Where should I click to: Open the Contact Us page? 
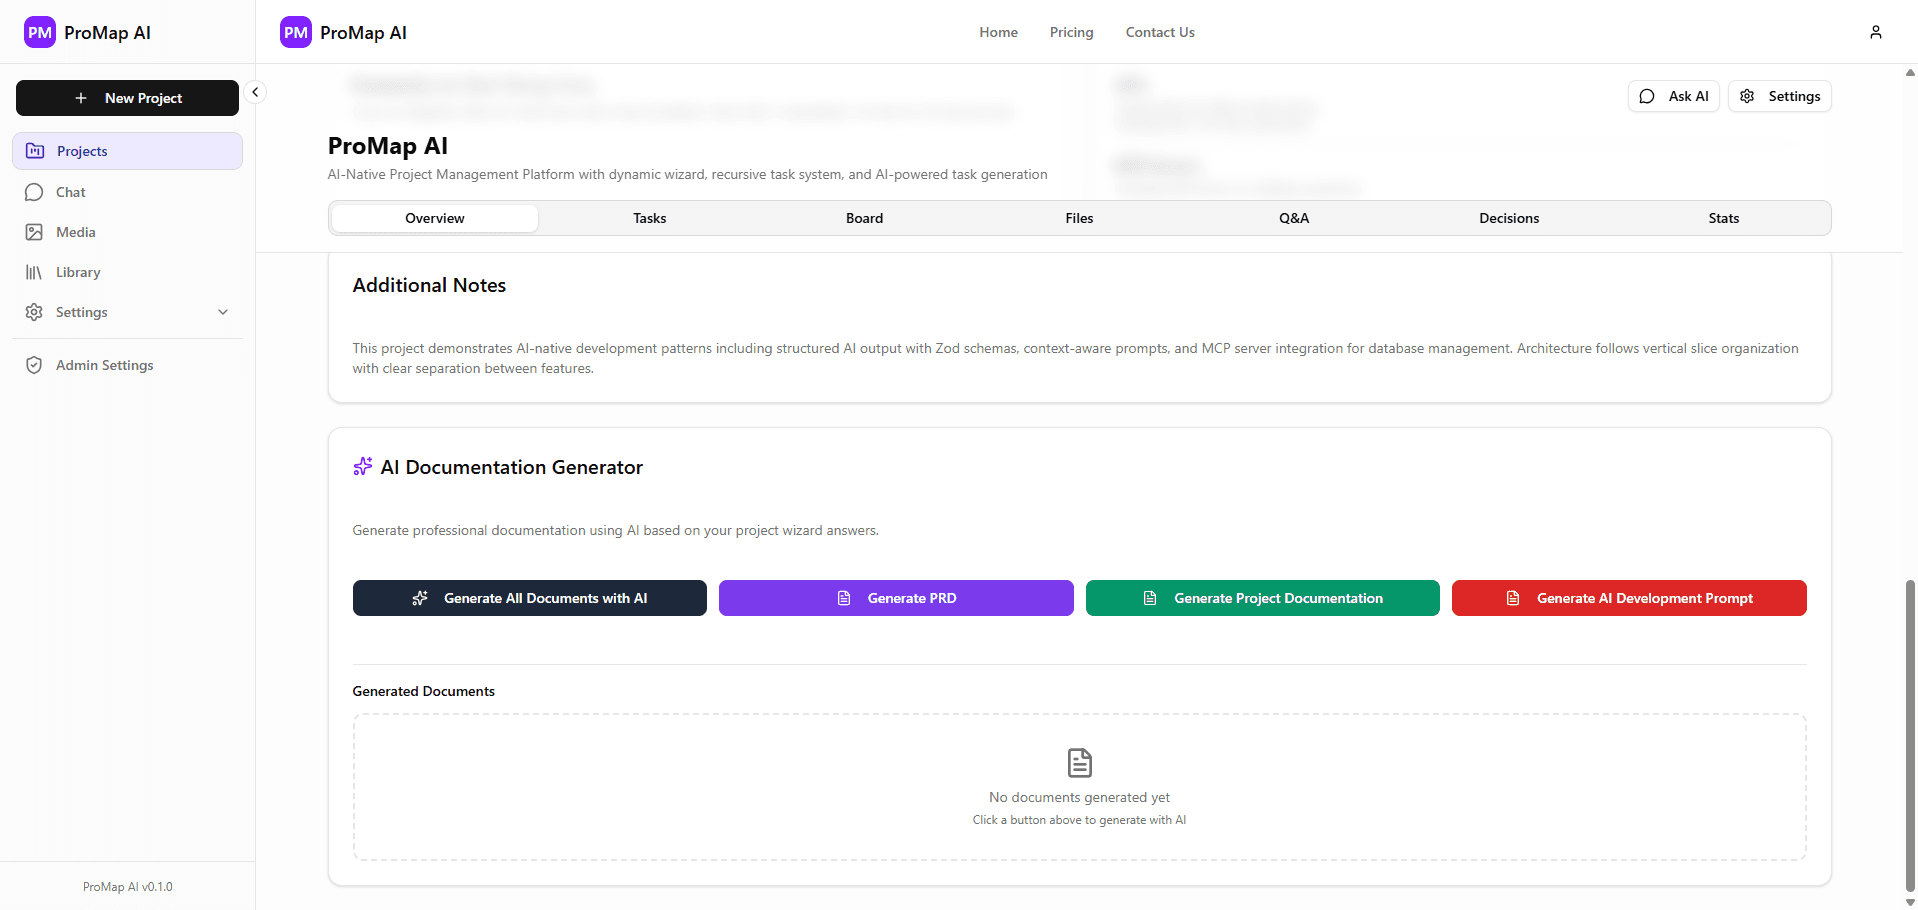(1159, 31)
